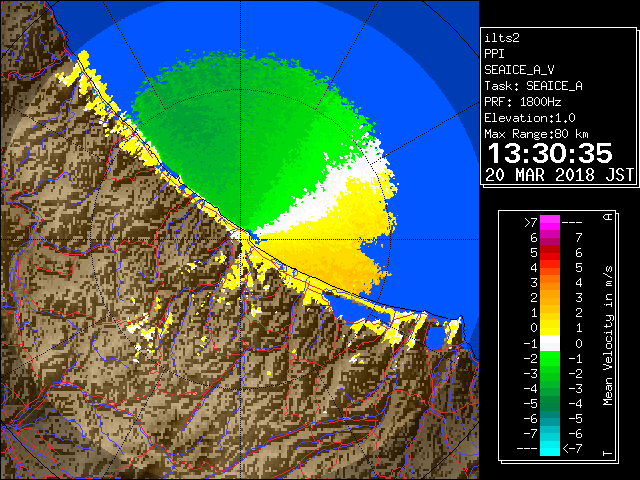
Task: Pick the magenta top swatch of velocity scale
Action: pyautogui.click(x=550, y=222)
